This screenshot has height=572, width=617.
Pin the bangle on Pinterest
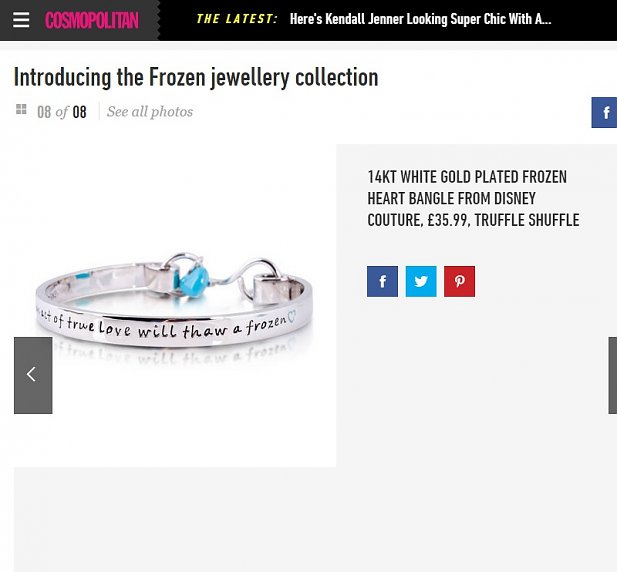click(x=459, y=281)
